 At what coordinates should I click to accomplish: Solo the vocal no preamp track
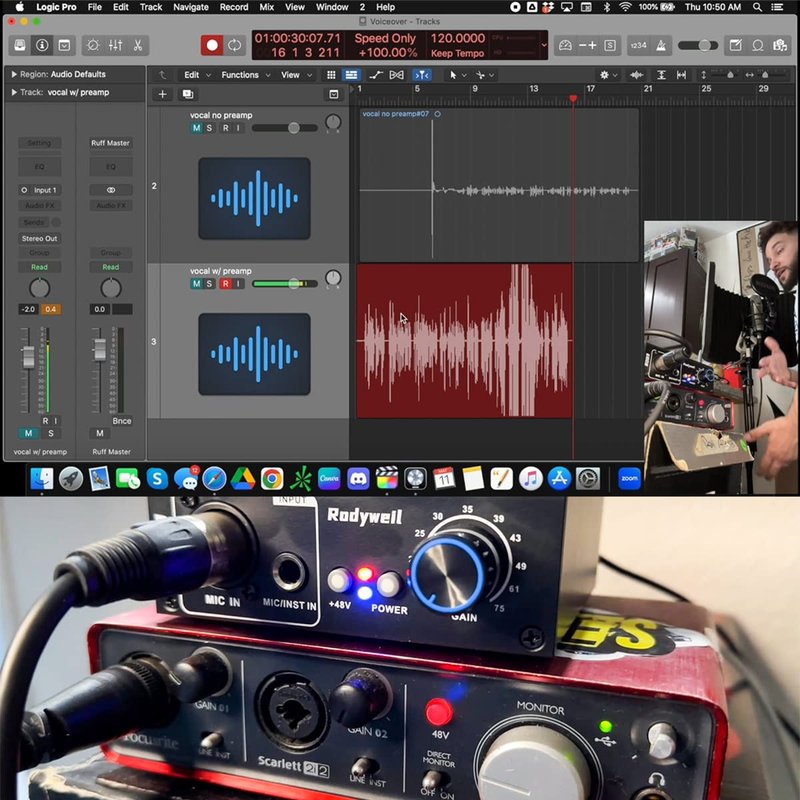click(209, 128)
